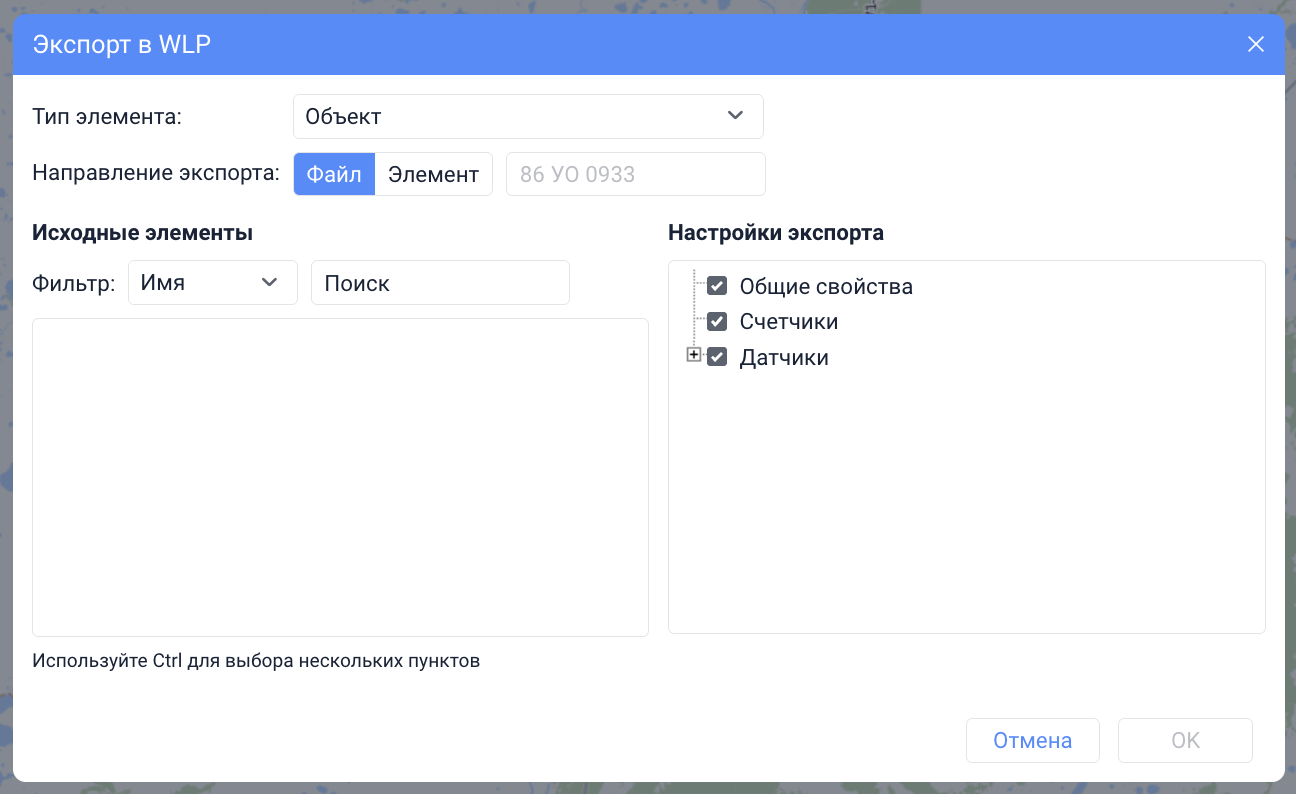Open the Тип элемента dropdown showing Объект
Image resolution: width=1296 pixels, height=794 pixels.
coord(528,116)
